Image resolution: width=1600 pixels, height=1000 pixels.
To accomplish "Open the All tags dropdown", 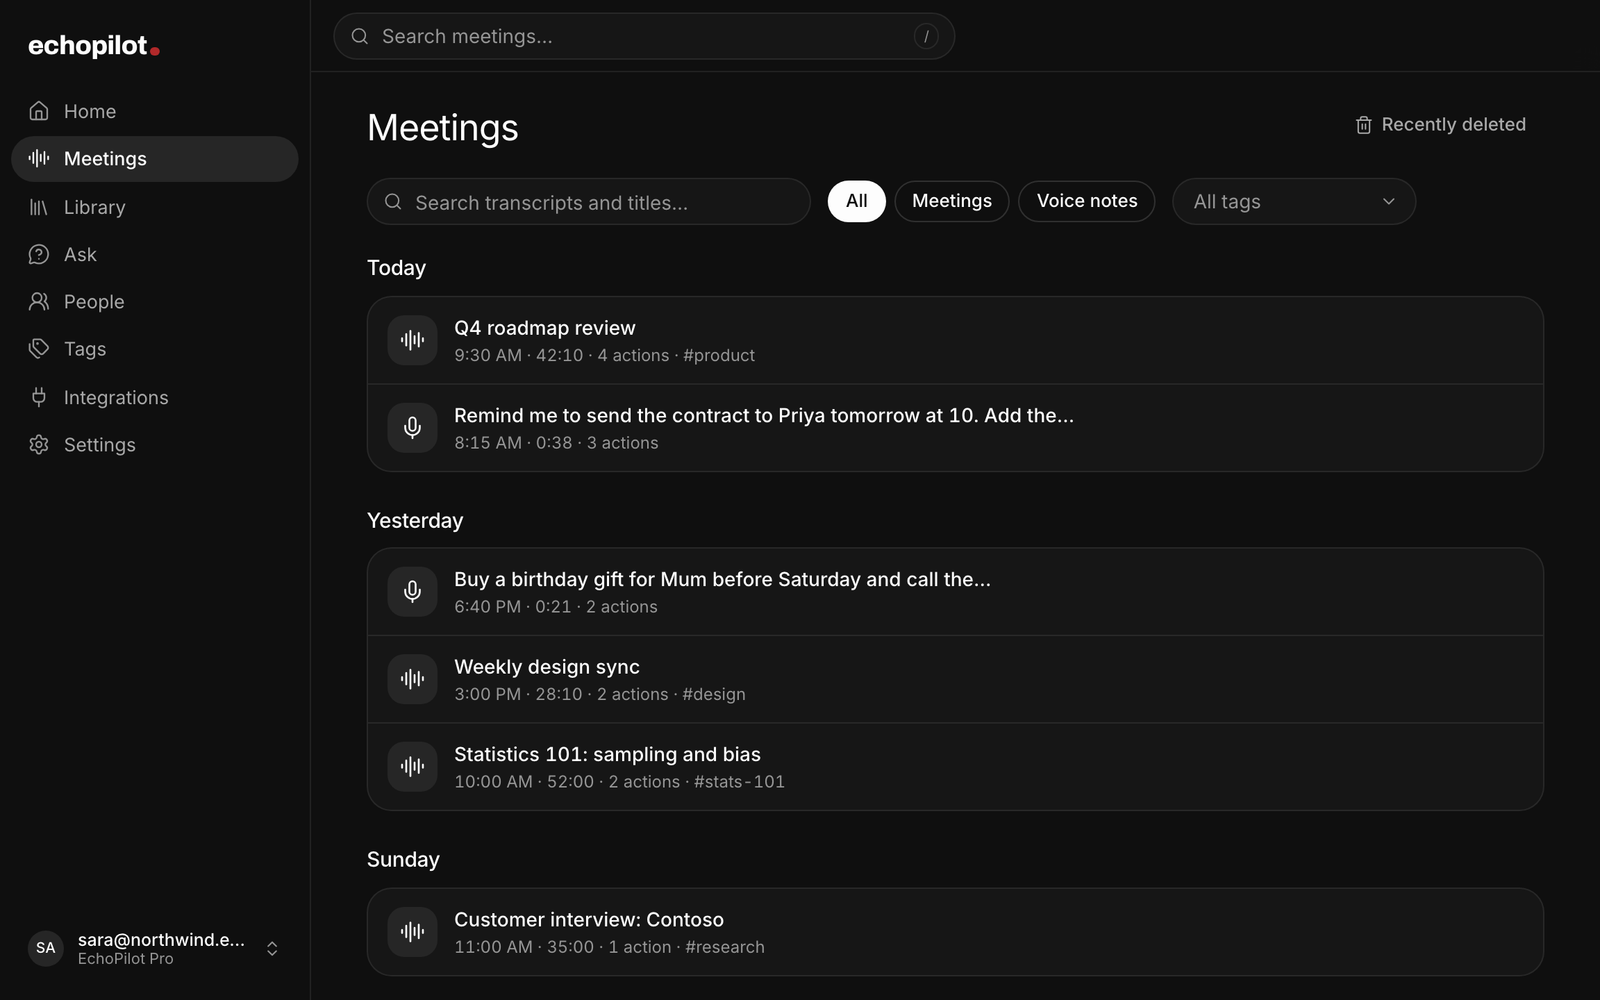I will pyautogui.click(x=1294, y=201).
